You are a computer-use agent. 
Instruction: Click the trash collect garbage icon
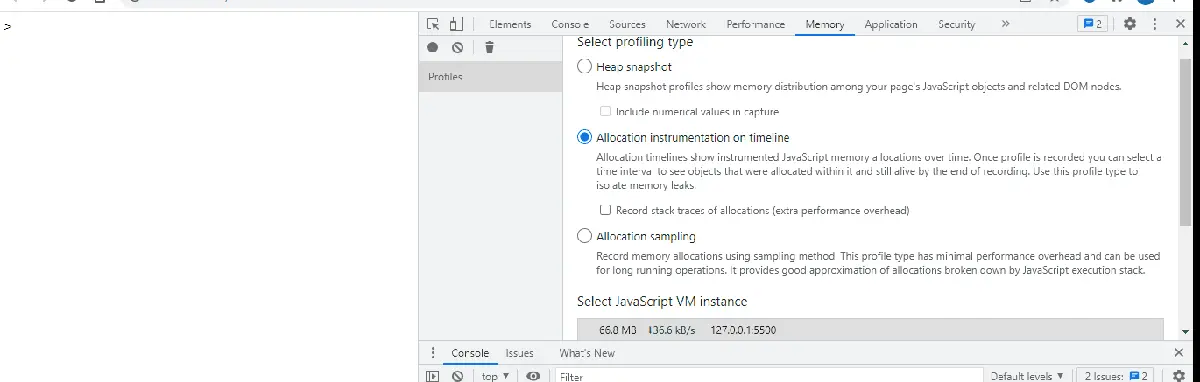(489, 47)
